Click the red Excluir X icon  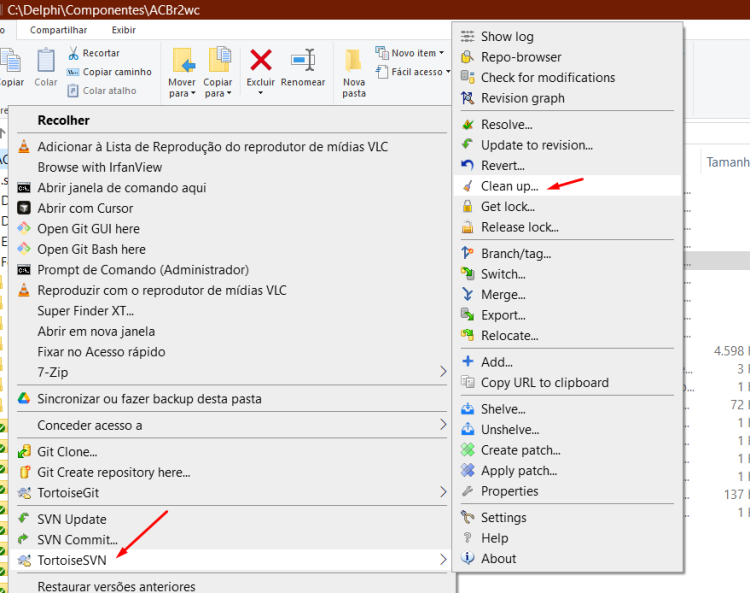pos(261,60)
